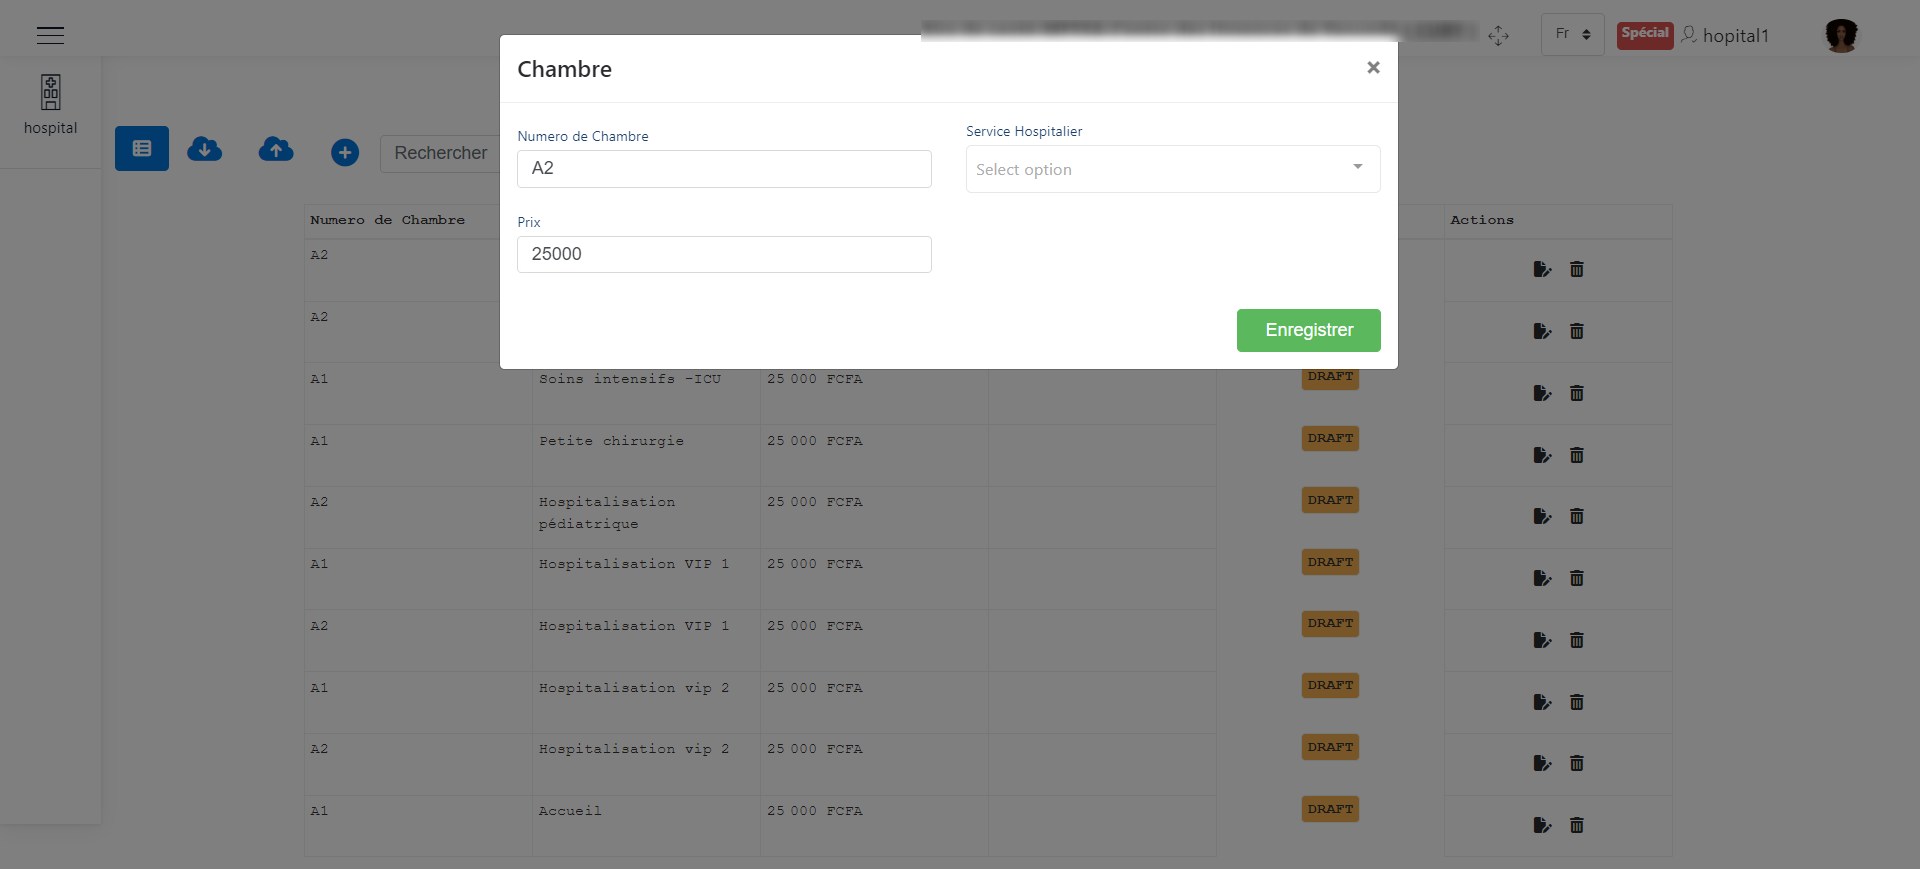Delete the A2 Hospitalisation VIP 1 row
The image size is (1920, 869).
1577,640
